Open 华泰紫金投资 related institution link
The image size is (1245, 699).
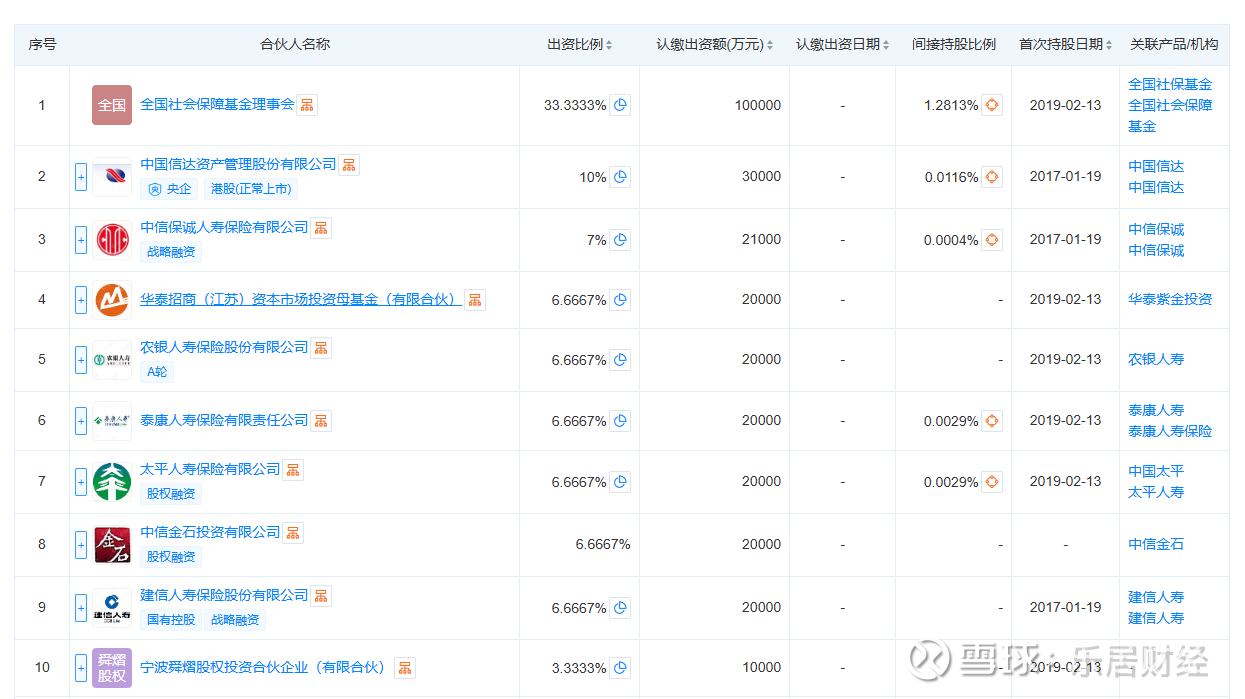(x=1170, y=299)
